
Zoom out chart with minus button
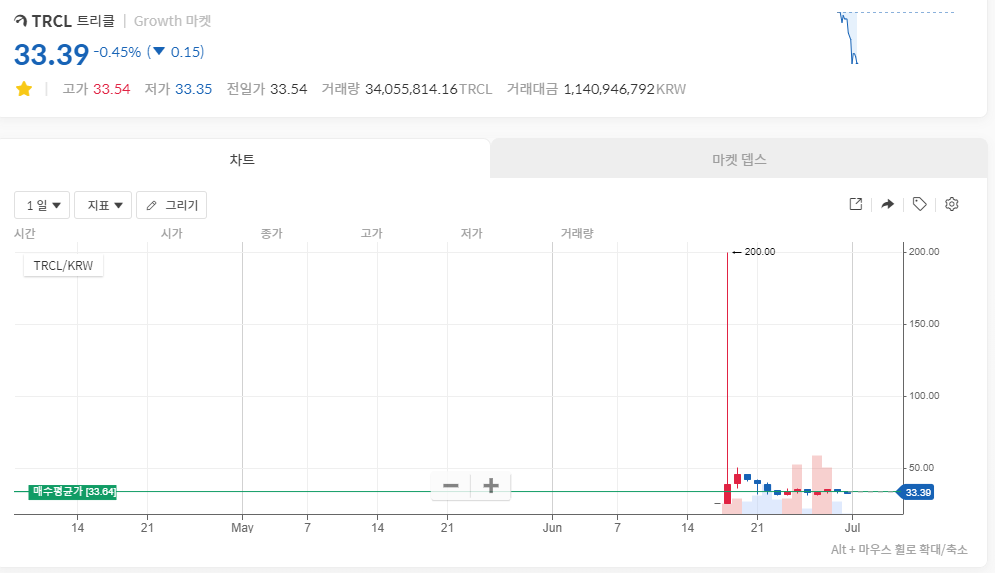(451, 486)
